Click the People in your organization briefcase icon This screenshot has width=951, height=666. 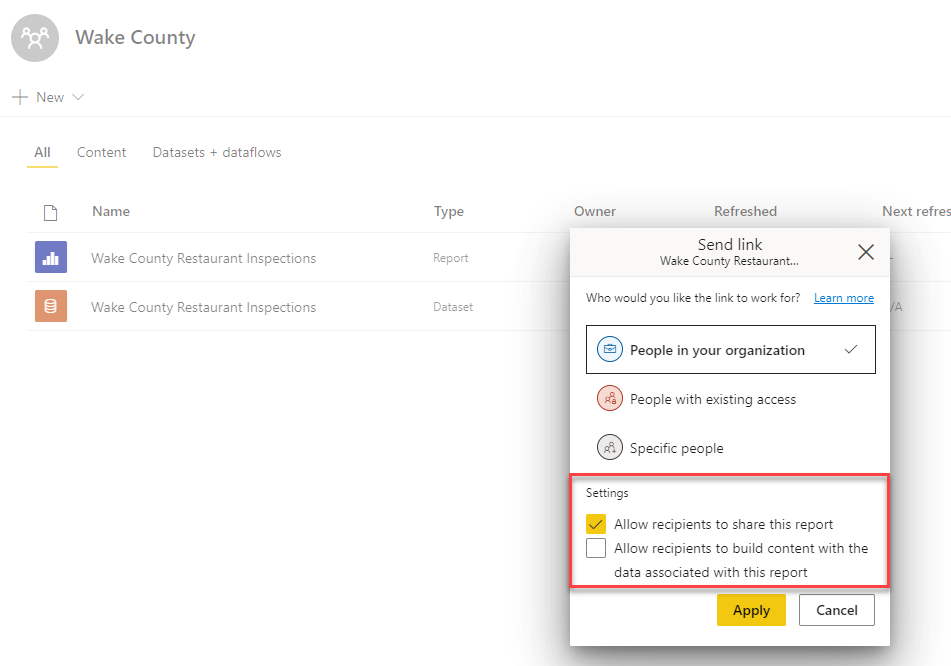coord(609,350)
